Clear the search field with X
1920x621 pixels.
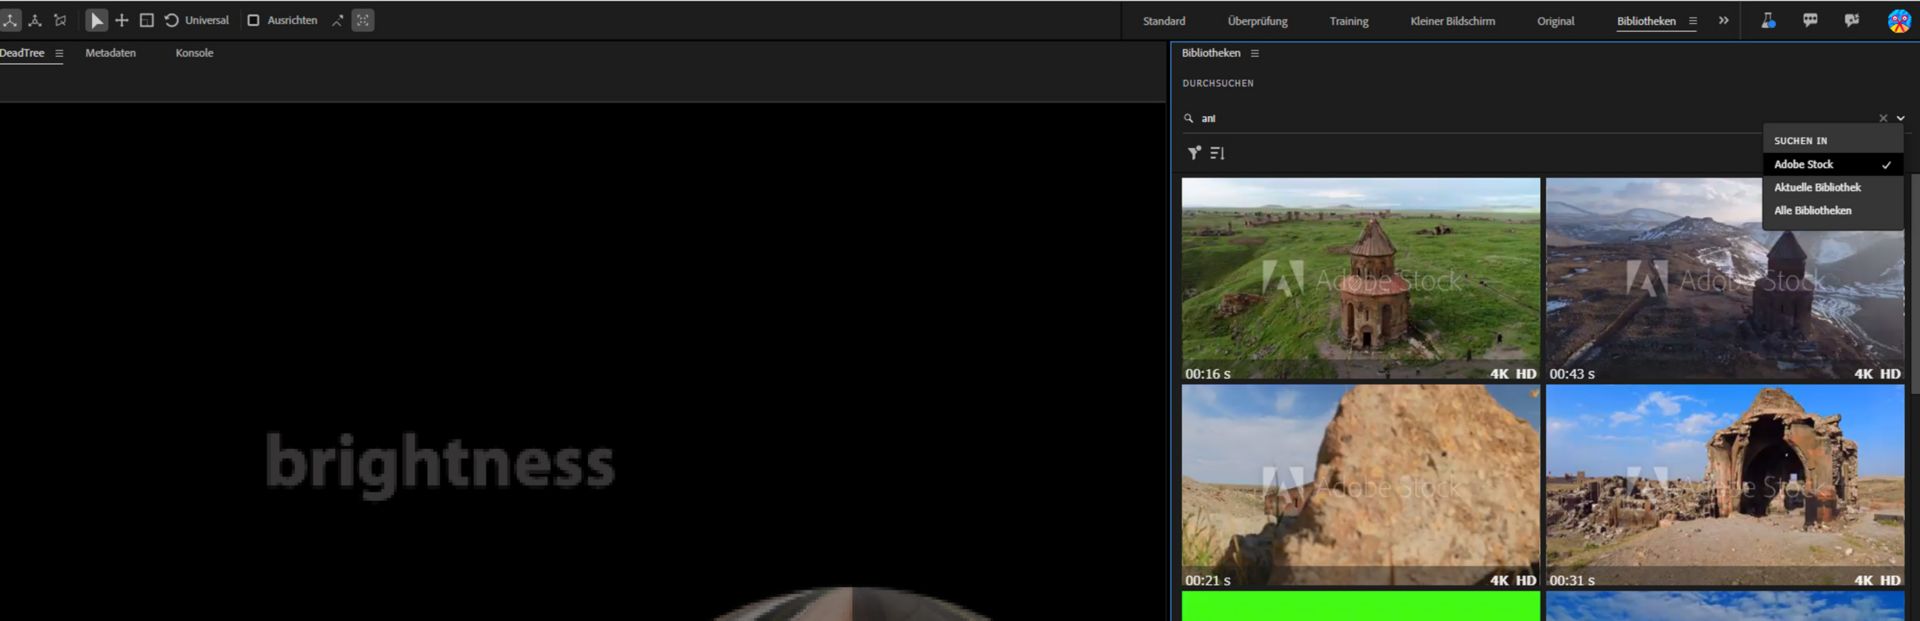tap(1883, 118)
